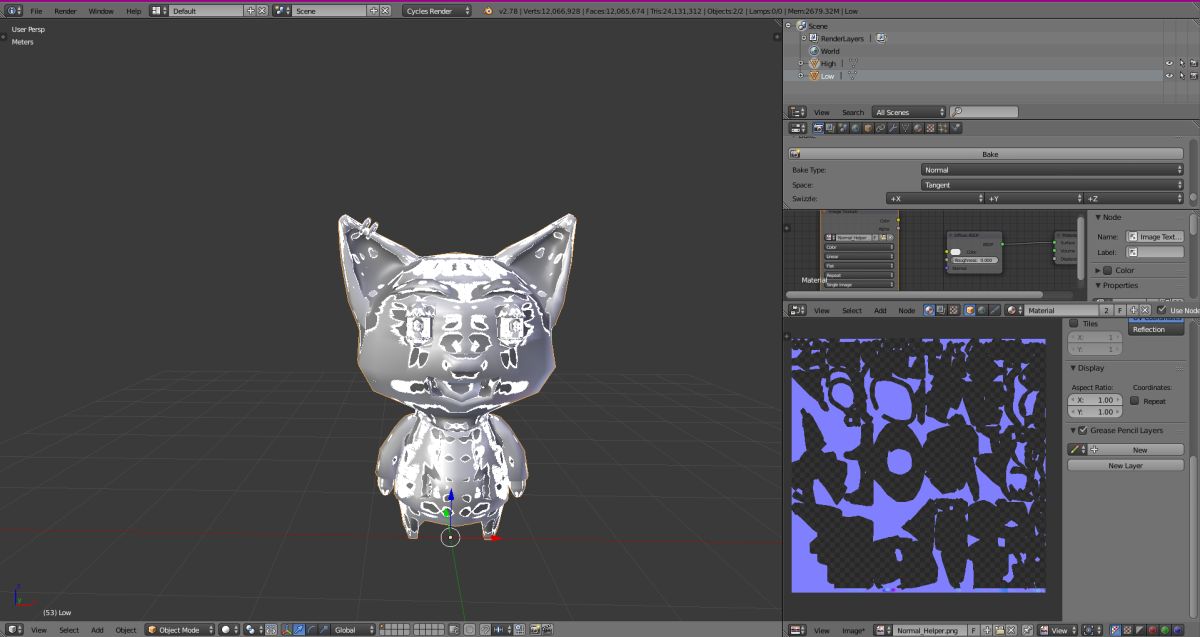
Task: Open the Object Mode dropdown
Action: pyautogui.click(x=179, y=629)
